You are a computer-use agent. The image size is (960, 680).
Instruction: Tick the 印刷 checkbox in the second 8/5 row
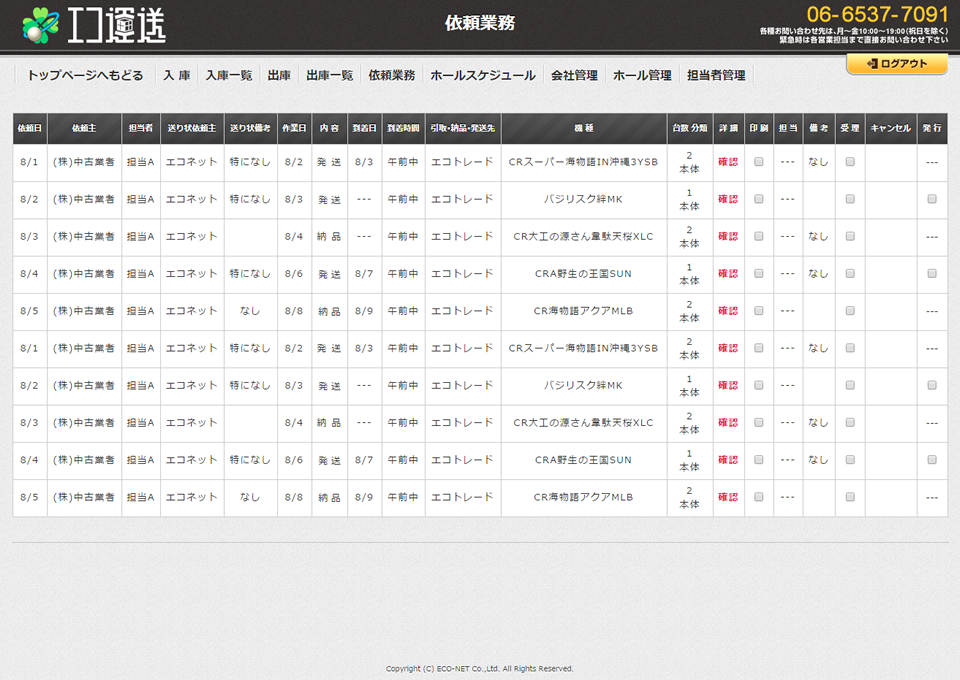point(759,497)
